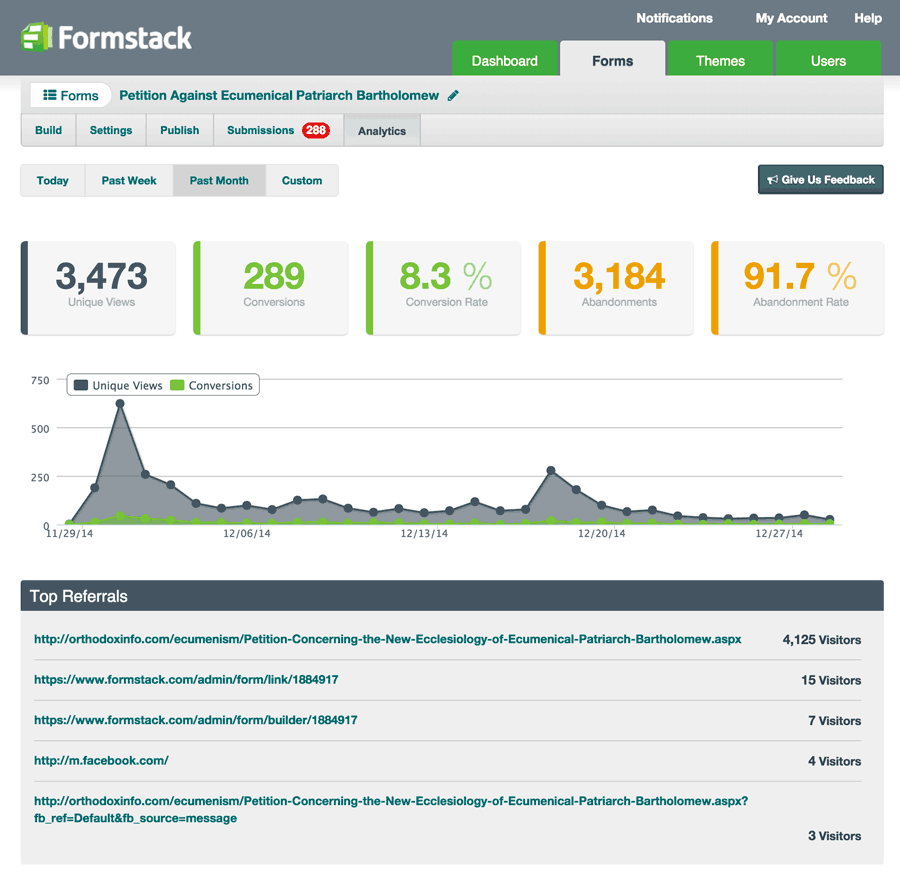
Task: Open My Account
Action: [x=791, y=18]
